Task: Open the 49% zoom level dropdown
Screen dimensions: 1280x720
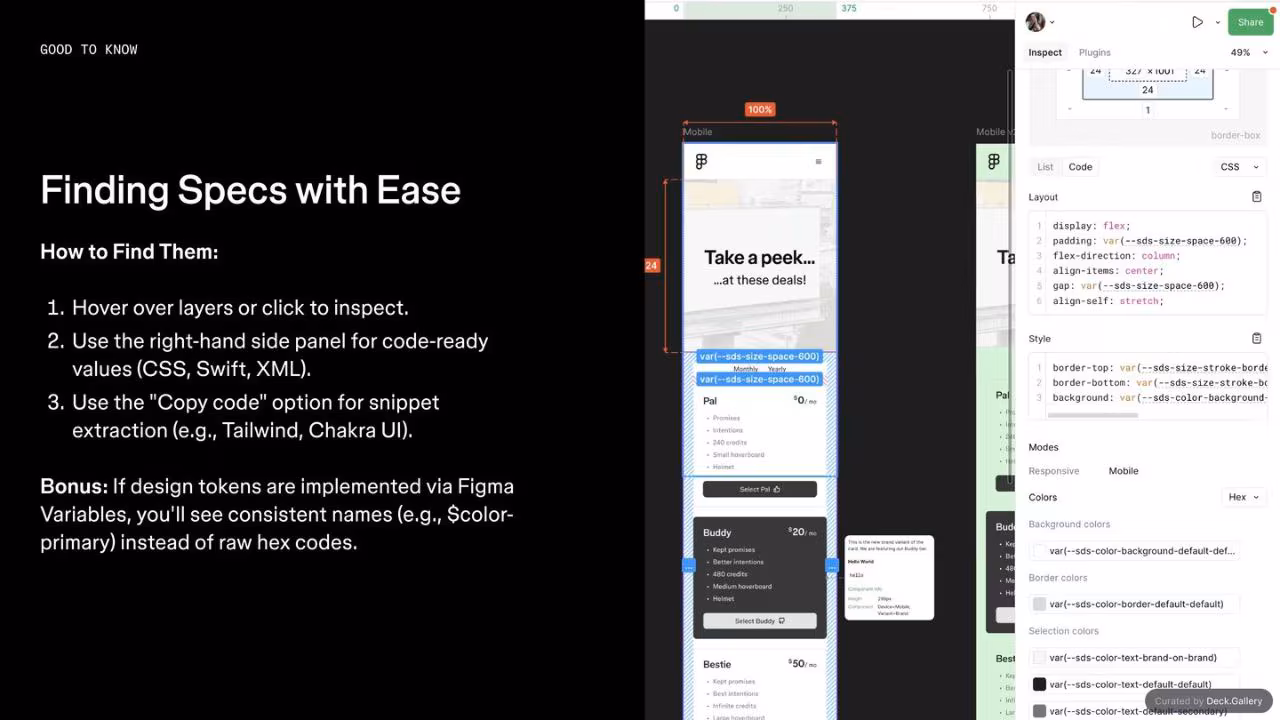Action: click(1249, 52)
